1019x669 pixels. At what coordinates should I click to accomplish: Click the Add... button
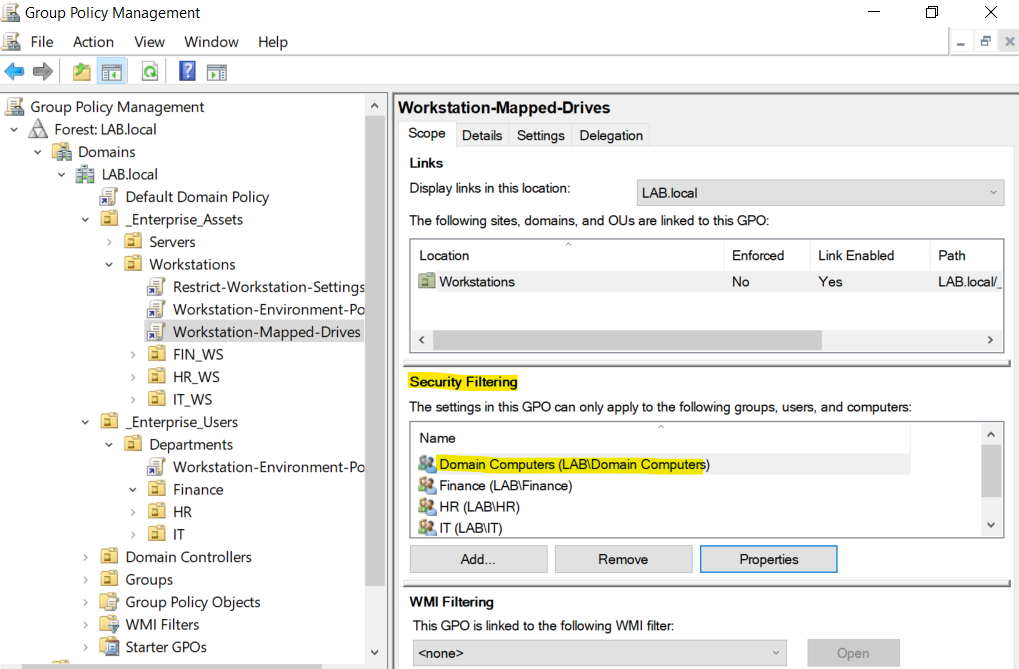(478, 559)
